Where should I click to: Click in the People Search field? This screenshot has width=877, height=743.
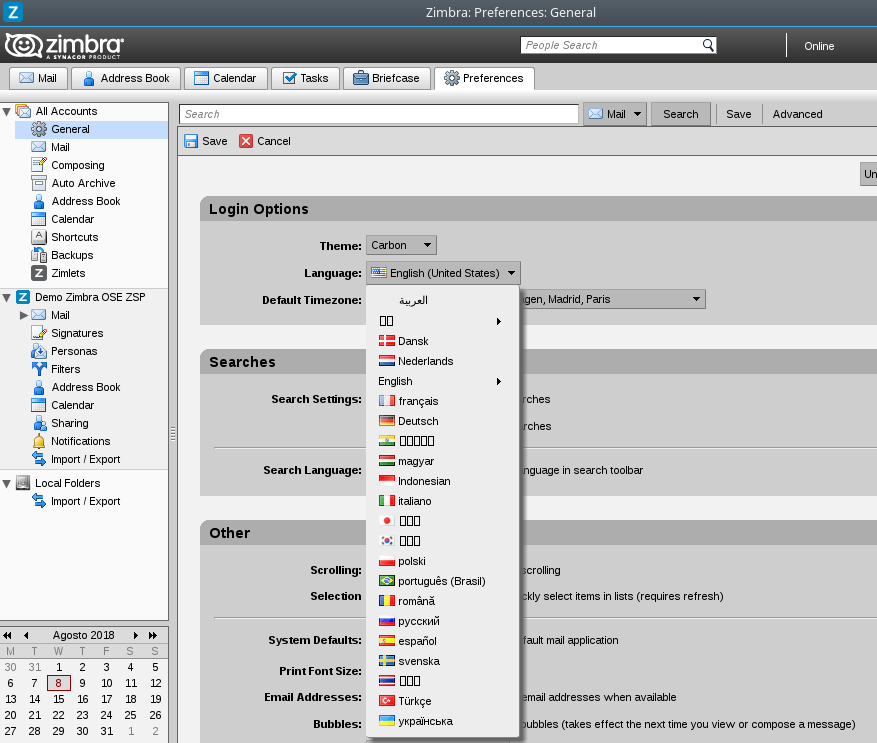click(x=611, y=45)
